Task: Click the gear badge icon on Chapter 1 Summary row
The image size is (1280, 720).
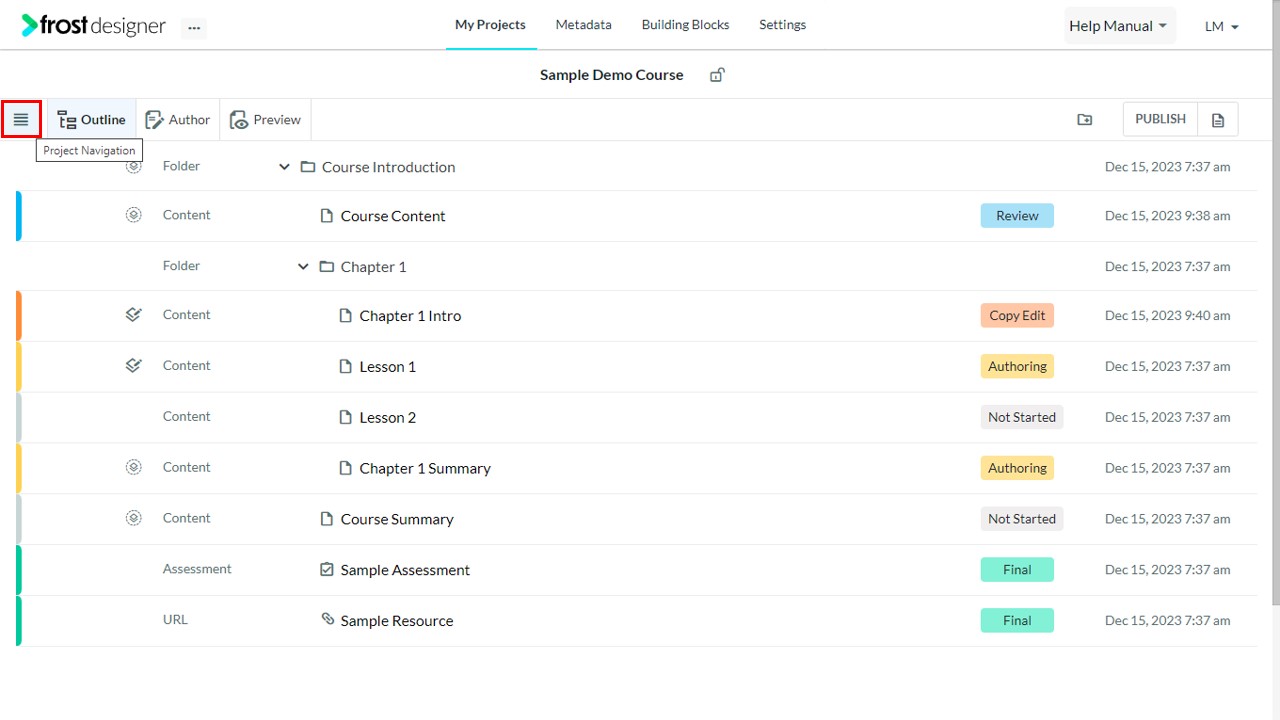Action: click(x=134, y=467)
